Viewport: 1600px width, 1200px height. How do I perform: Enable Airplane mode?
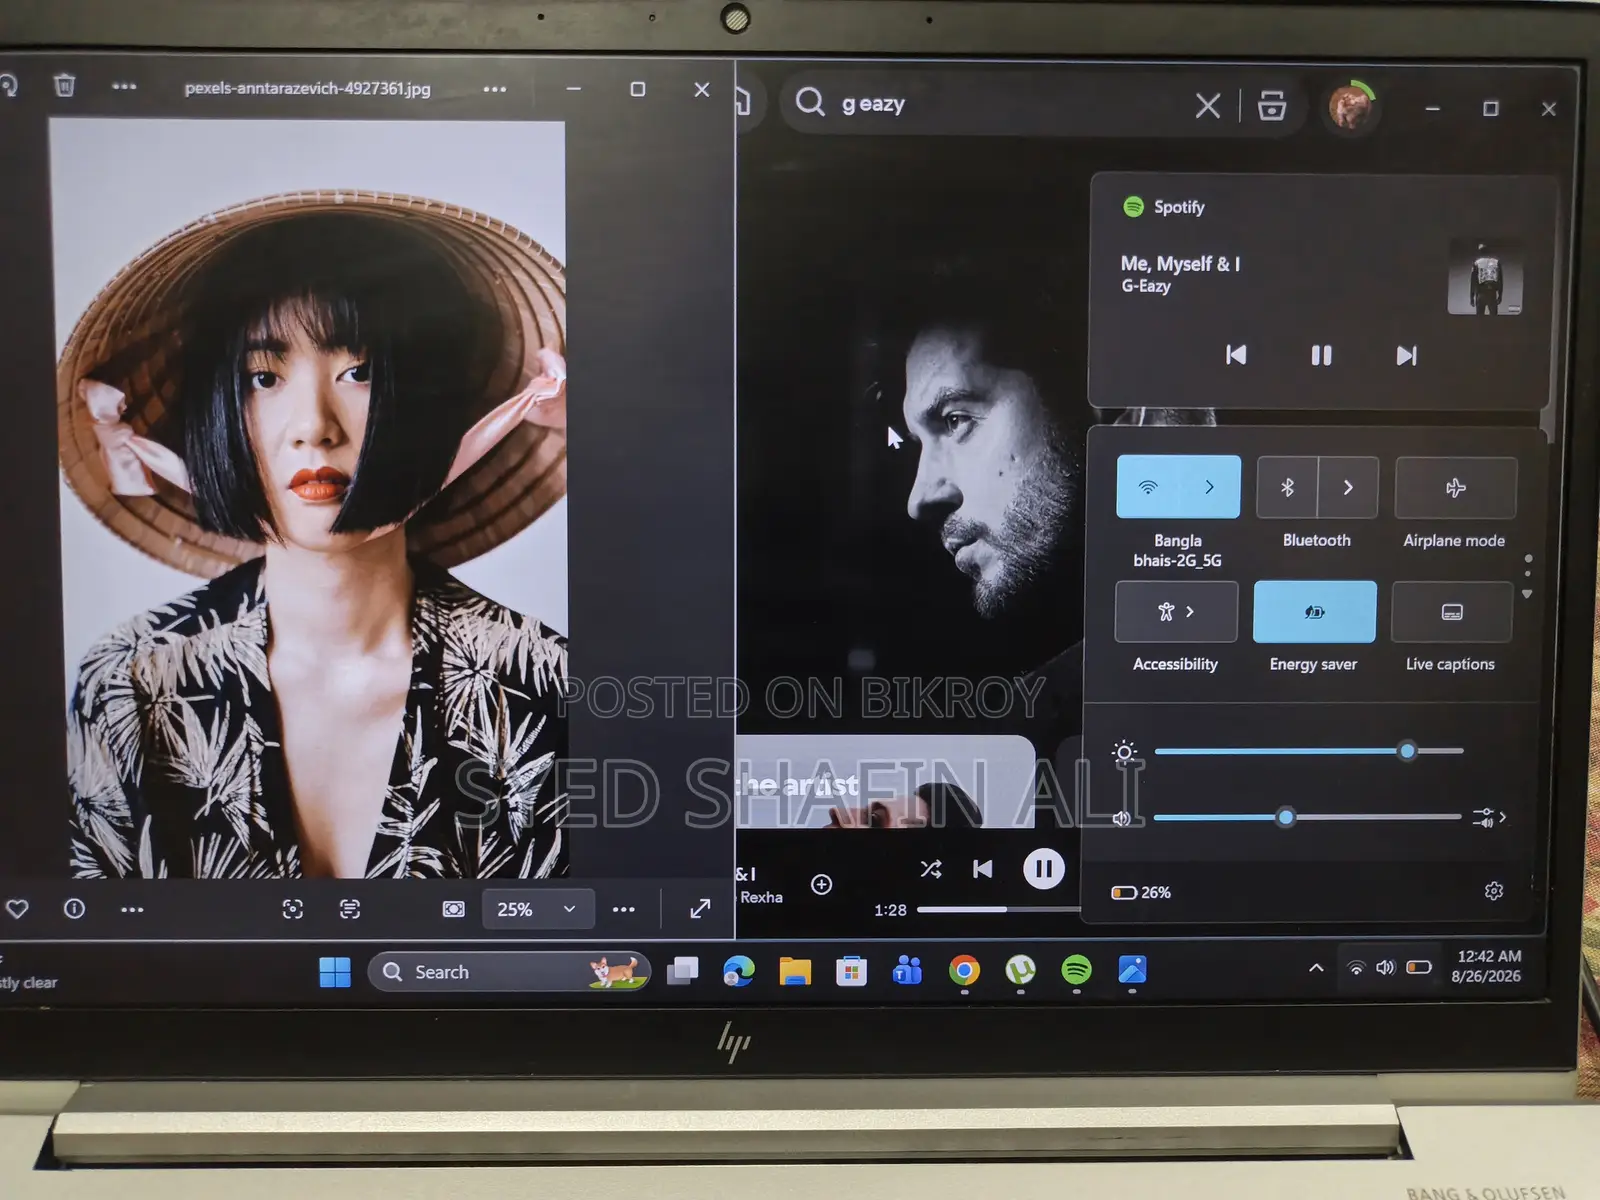[1455, 488]
